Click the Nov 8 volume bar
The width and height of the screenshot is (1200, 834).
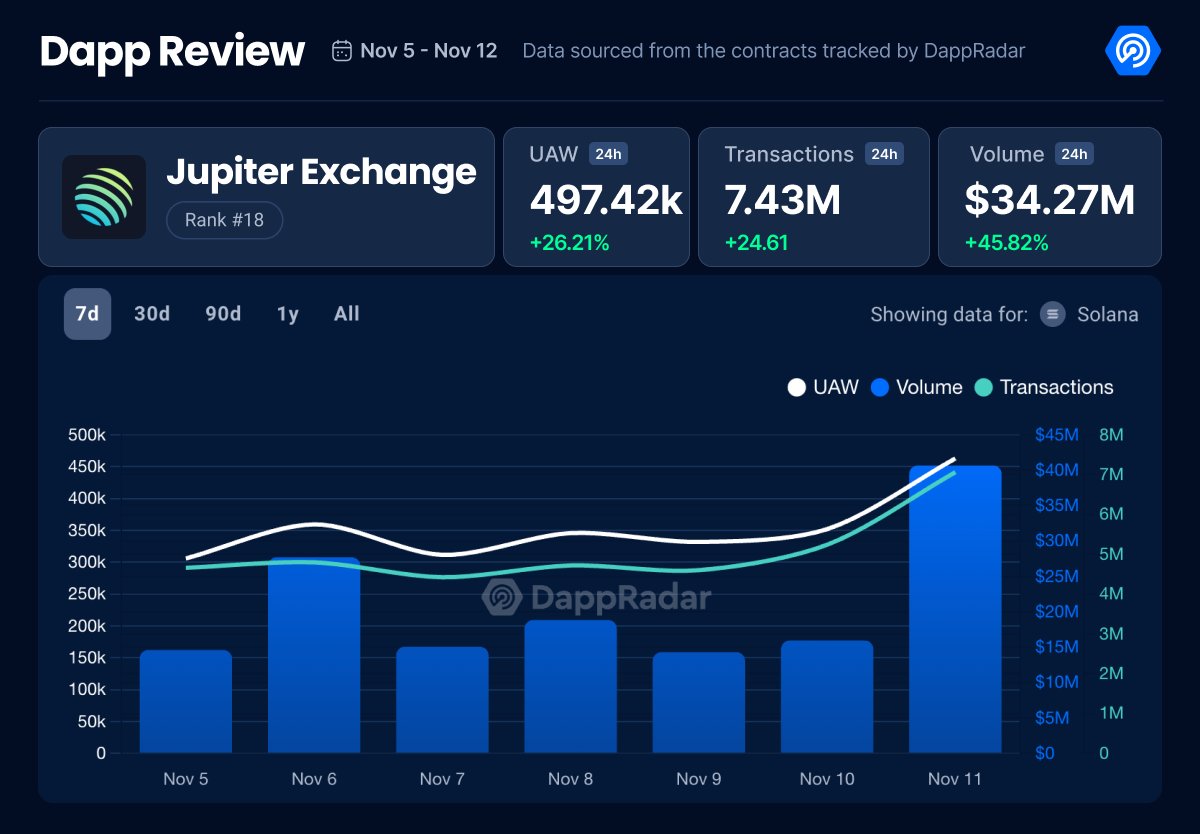(570, 686)
